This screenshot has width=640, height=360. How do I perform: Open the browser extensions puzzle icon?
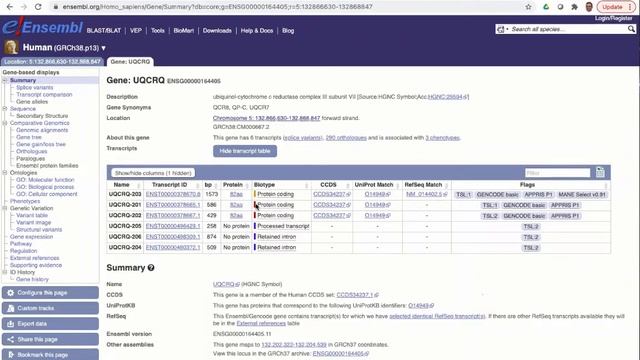(574, 7)
